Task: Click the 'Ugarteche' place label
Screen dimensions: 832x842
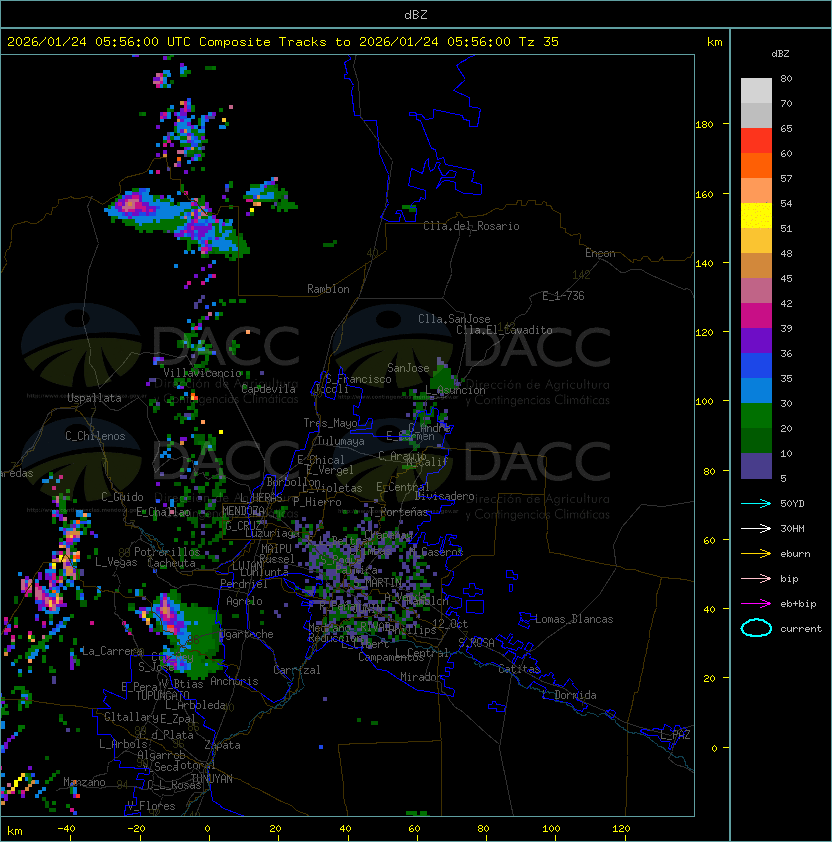Action: [x=247, y=634]
